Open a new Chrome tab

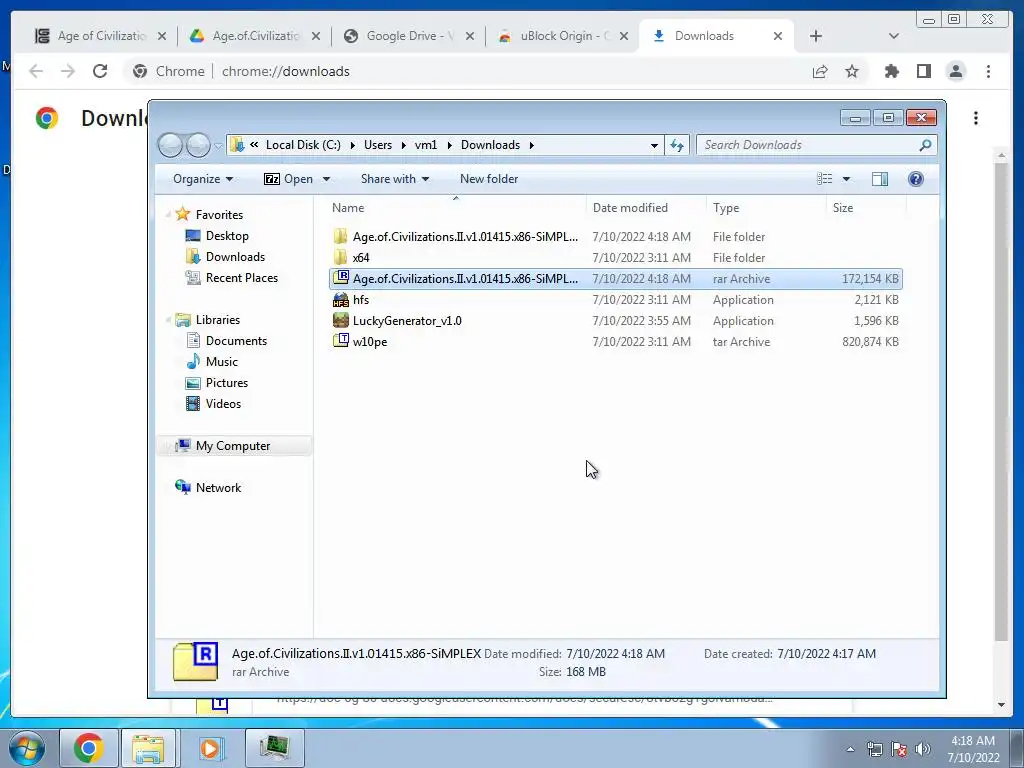[x=816, y=36]
